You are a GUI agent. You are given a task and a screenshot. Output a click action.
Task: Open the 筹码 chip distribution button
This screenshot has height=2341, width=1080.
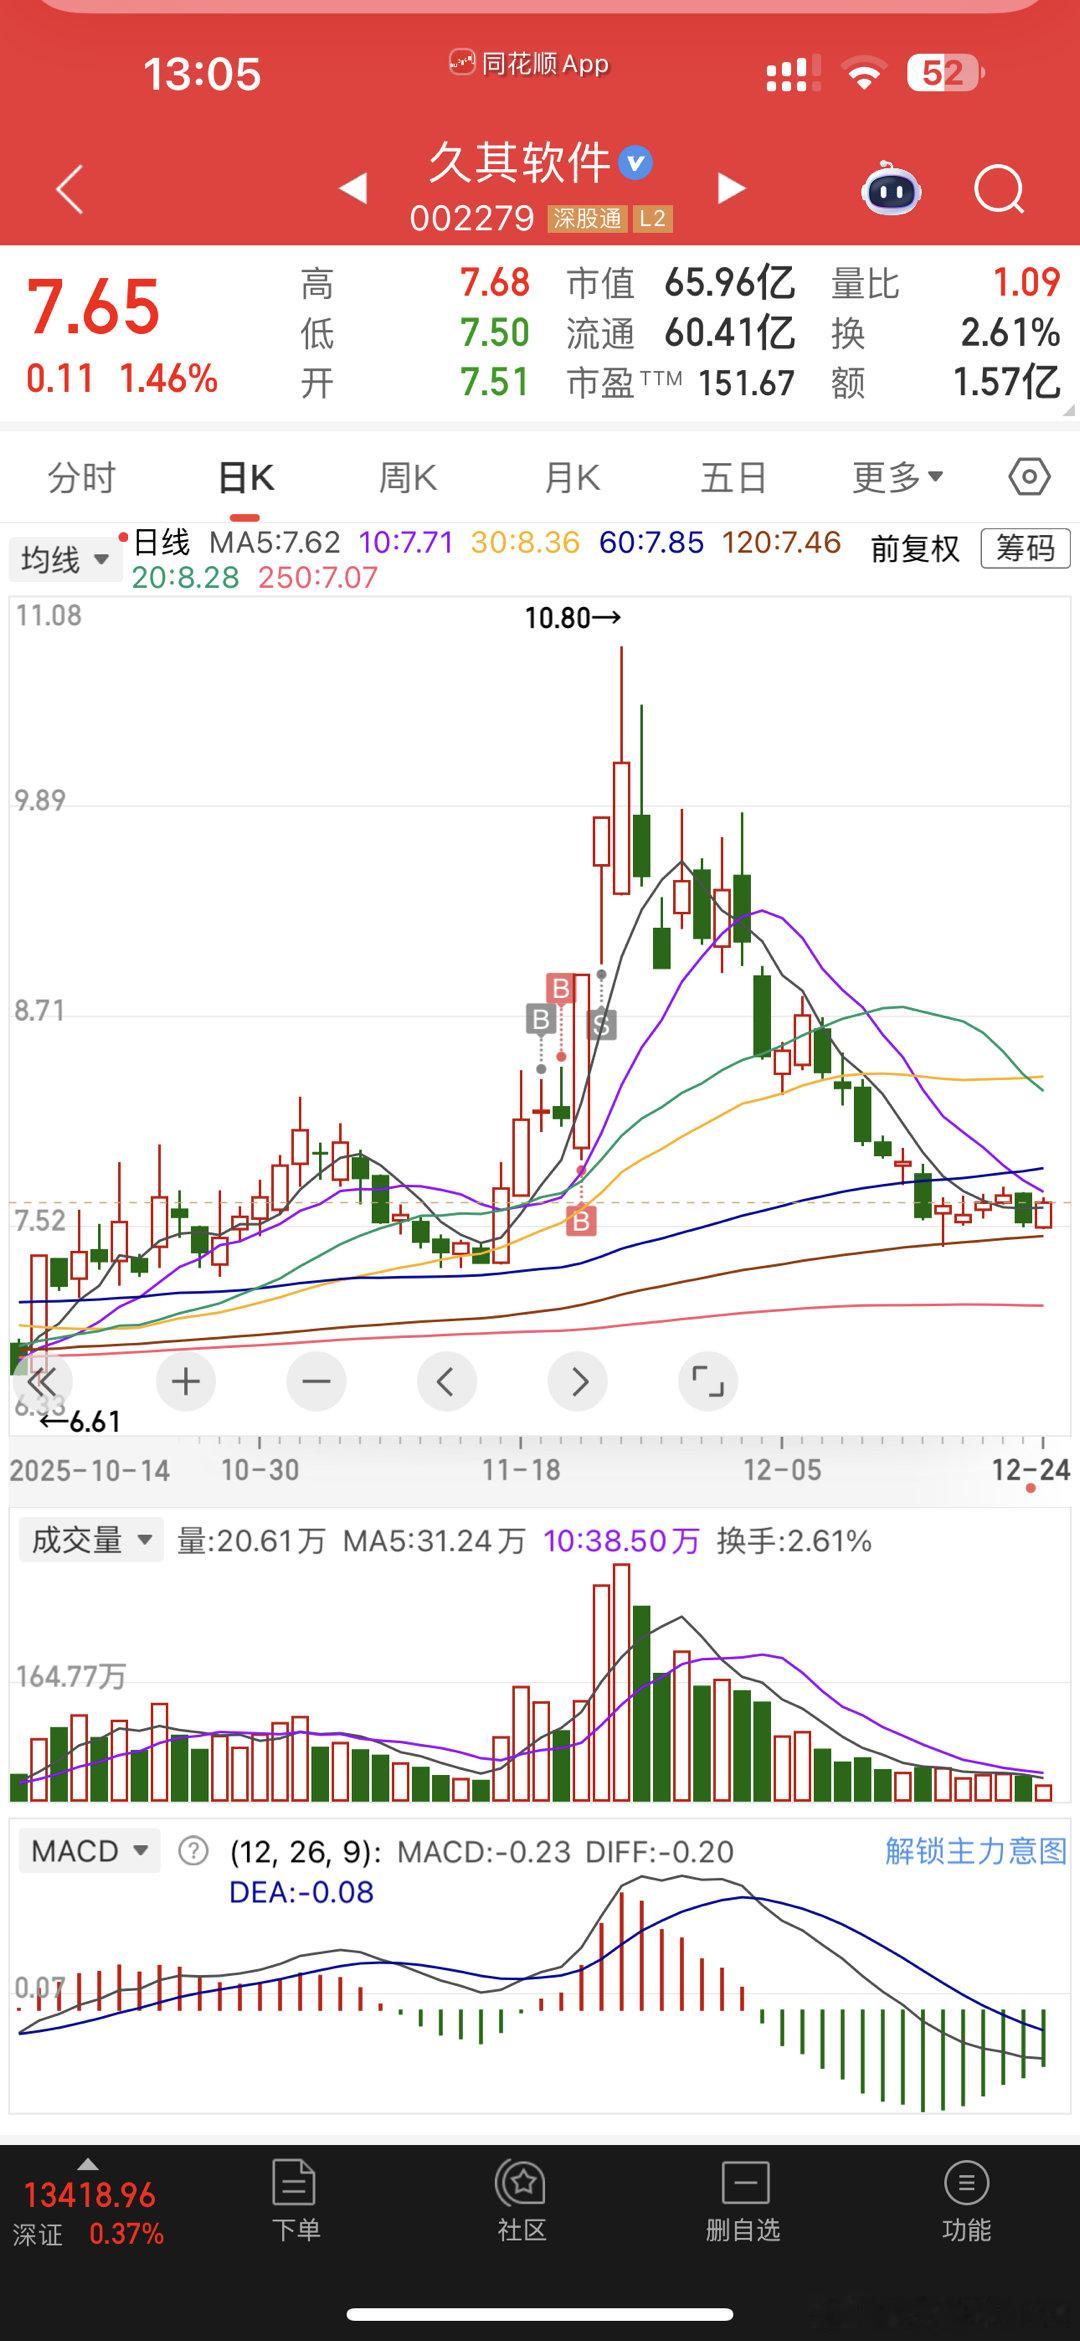tap(1025, 548)
